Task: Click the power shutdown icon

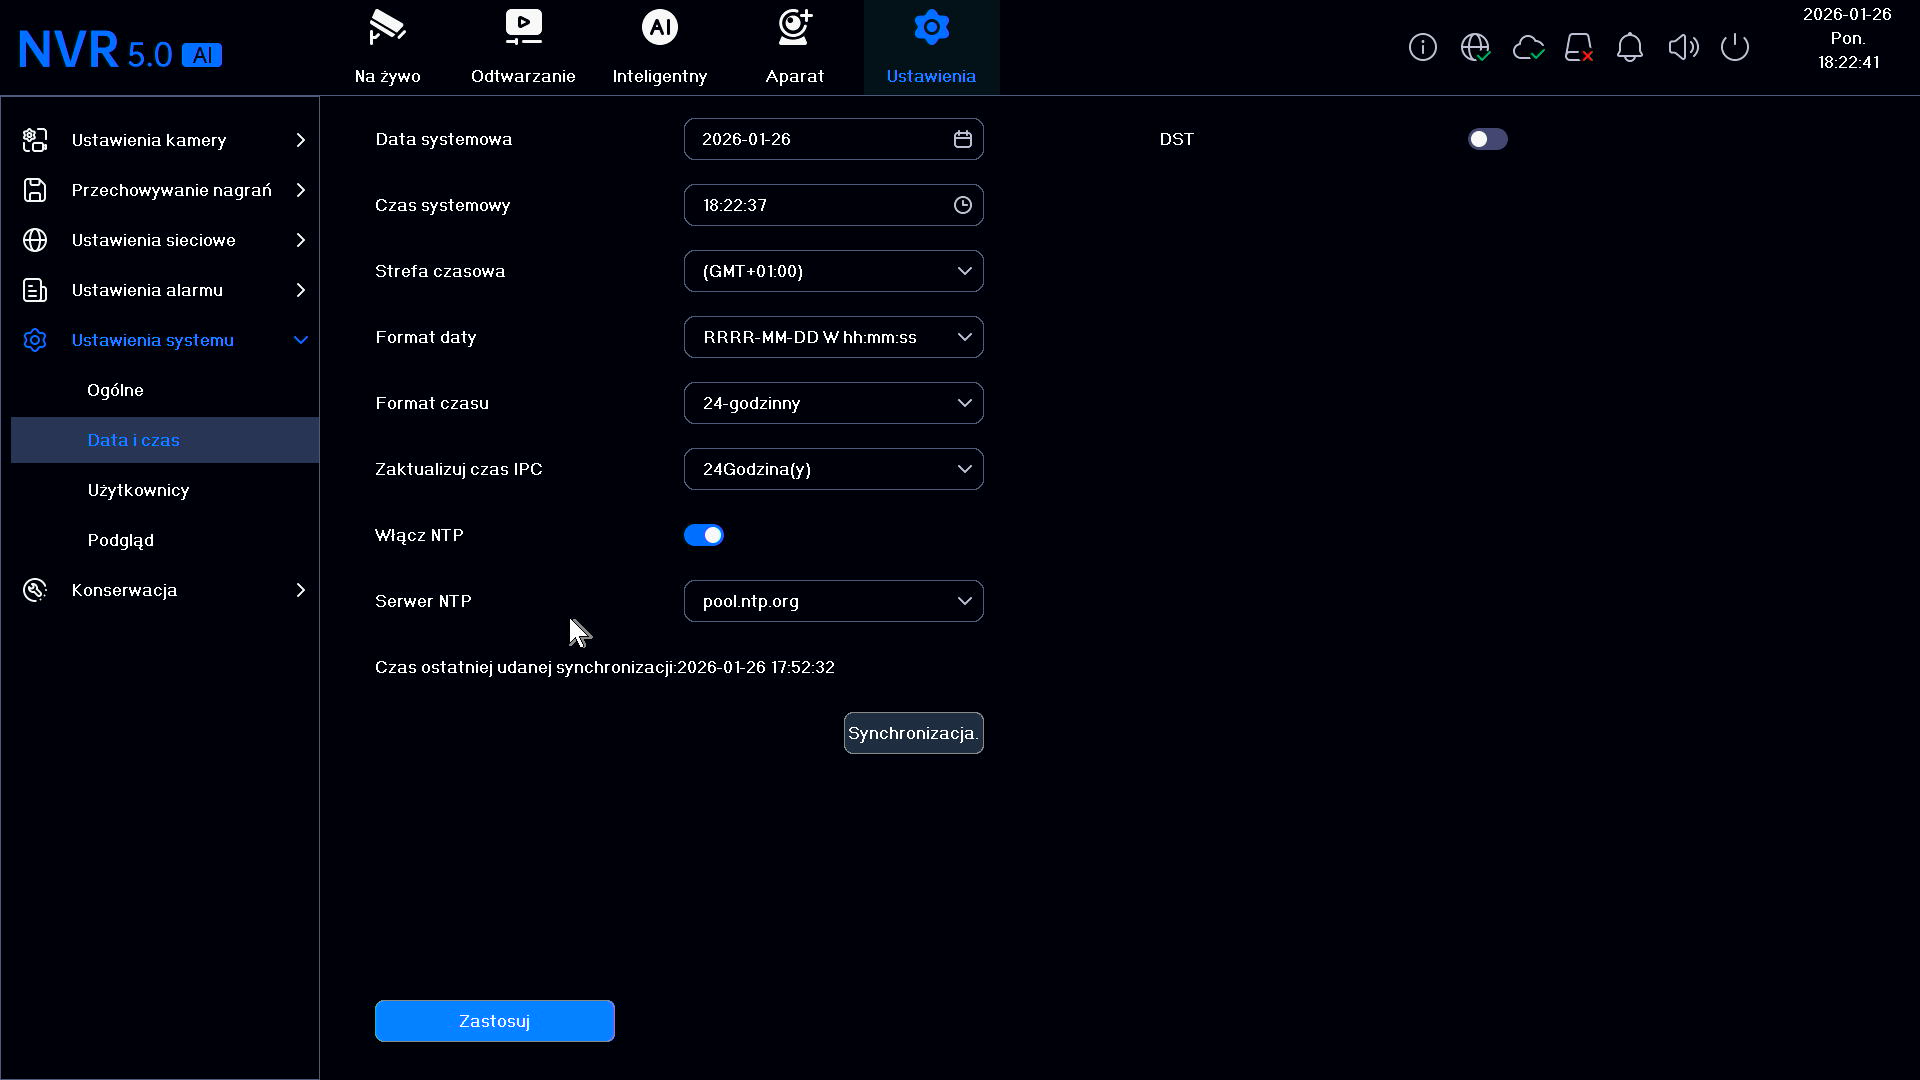Action: pos(1735,47)
